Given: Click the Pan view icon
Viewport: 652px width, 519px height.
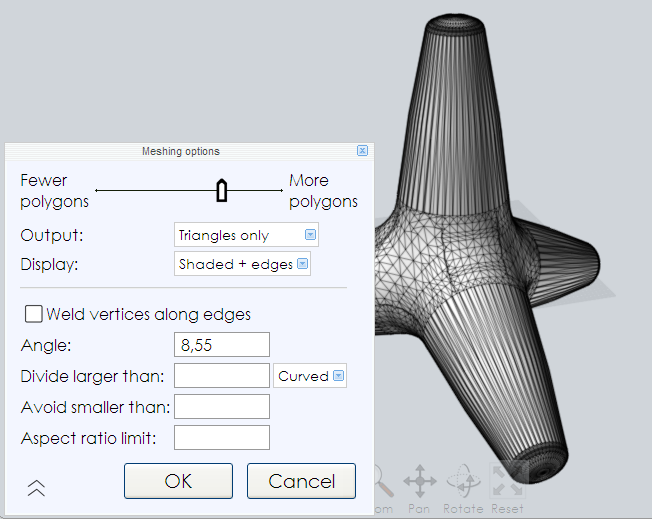Looking at the screenshot, I should pyautogui.click(x=420, y=481).
